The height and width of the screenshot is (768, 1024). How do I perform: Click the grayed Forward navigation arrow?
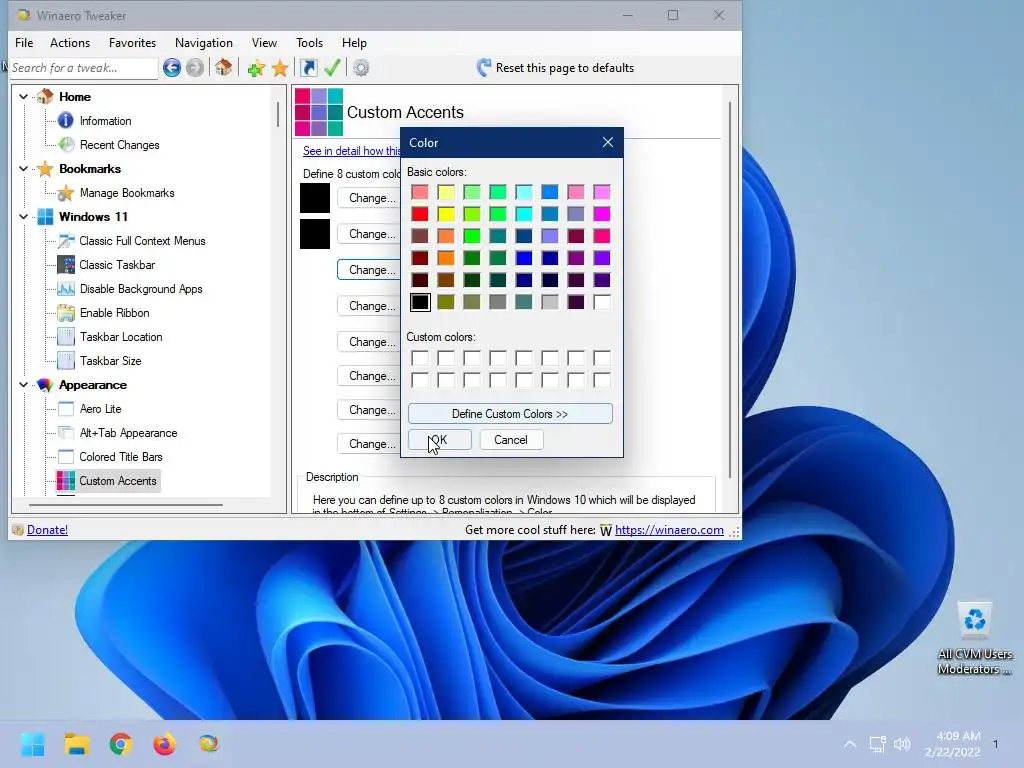click(x=195, y=67)
